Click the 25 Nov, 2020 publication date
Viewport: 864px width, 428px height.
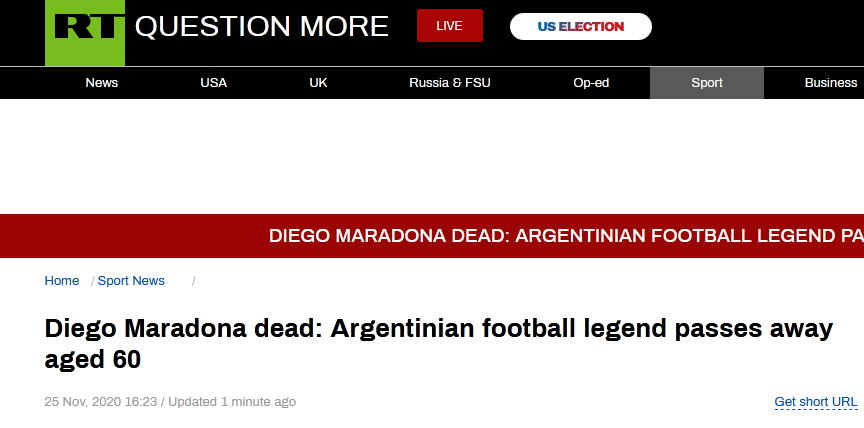point(100,402)
